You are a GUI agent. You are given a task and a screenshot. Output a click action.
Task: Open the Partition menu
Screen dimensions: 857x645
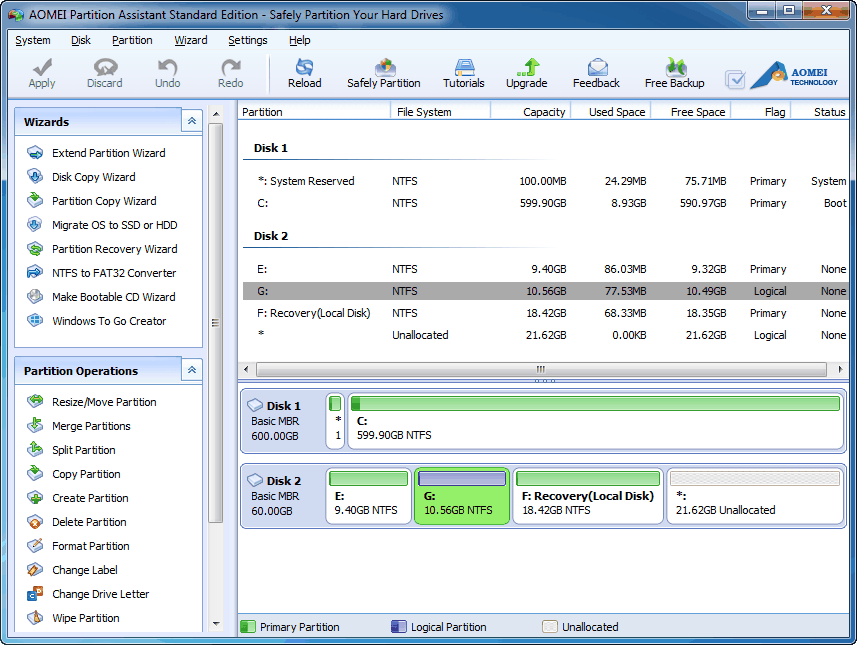(132, 40)
